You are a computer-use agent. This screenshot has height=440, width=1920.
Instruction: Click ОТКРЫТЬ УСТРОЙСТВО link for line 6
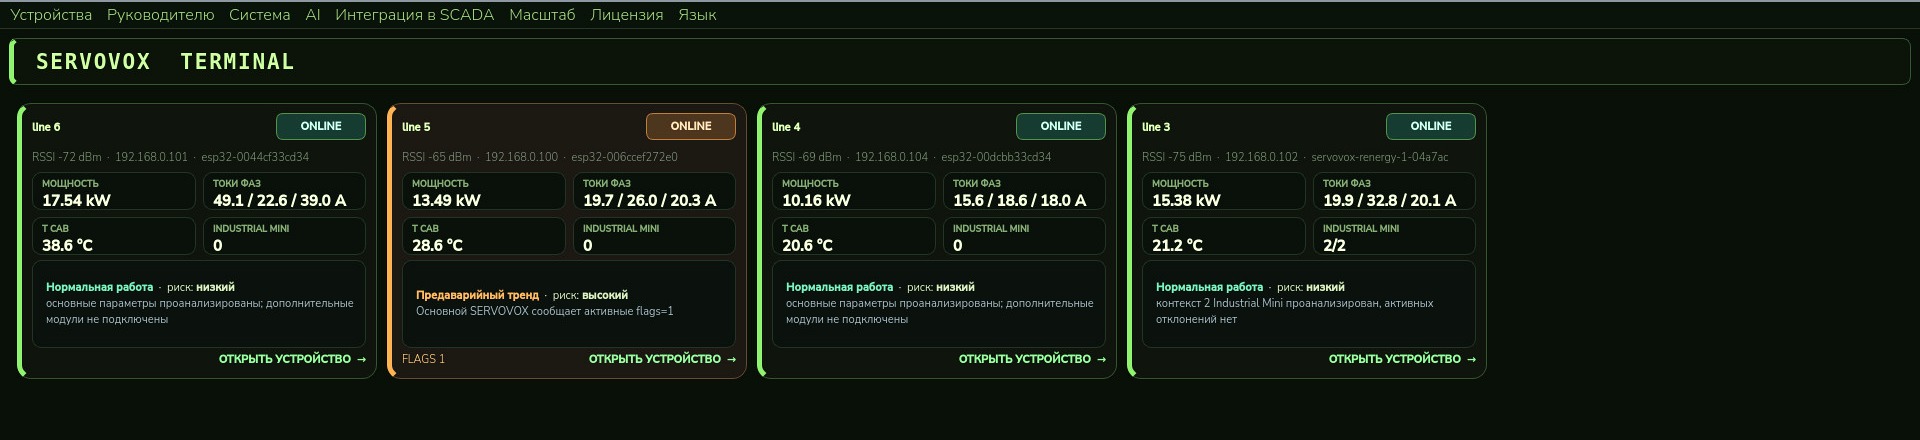(292, 359)
